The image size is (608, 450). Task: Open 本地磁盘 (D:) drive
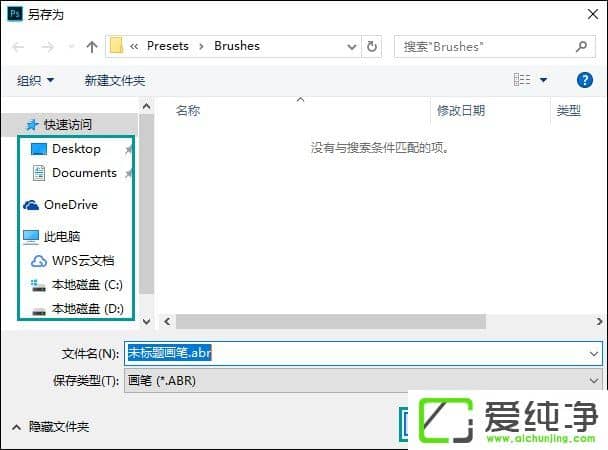[x=86, y=309]
